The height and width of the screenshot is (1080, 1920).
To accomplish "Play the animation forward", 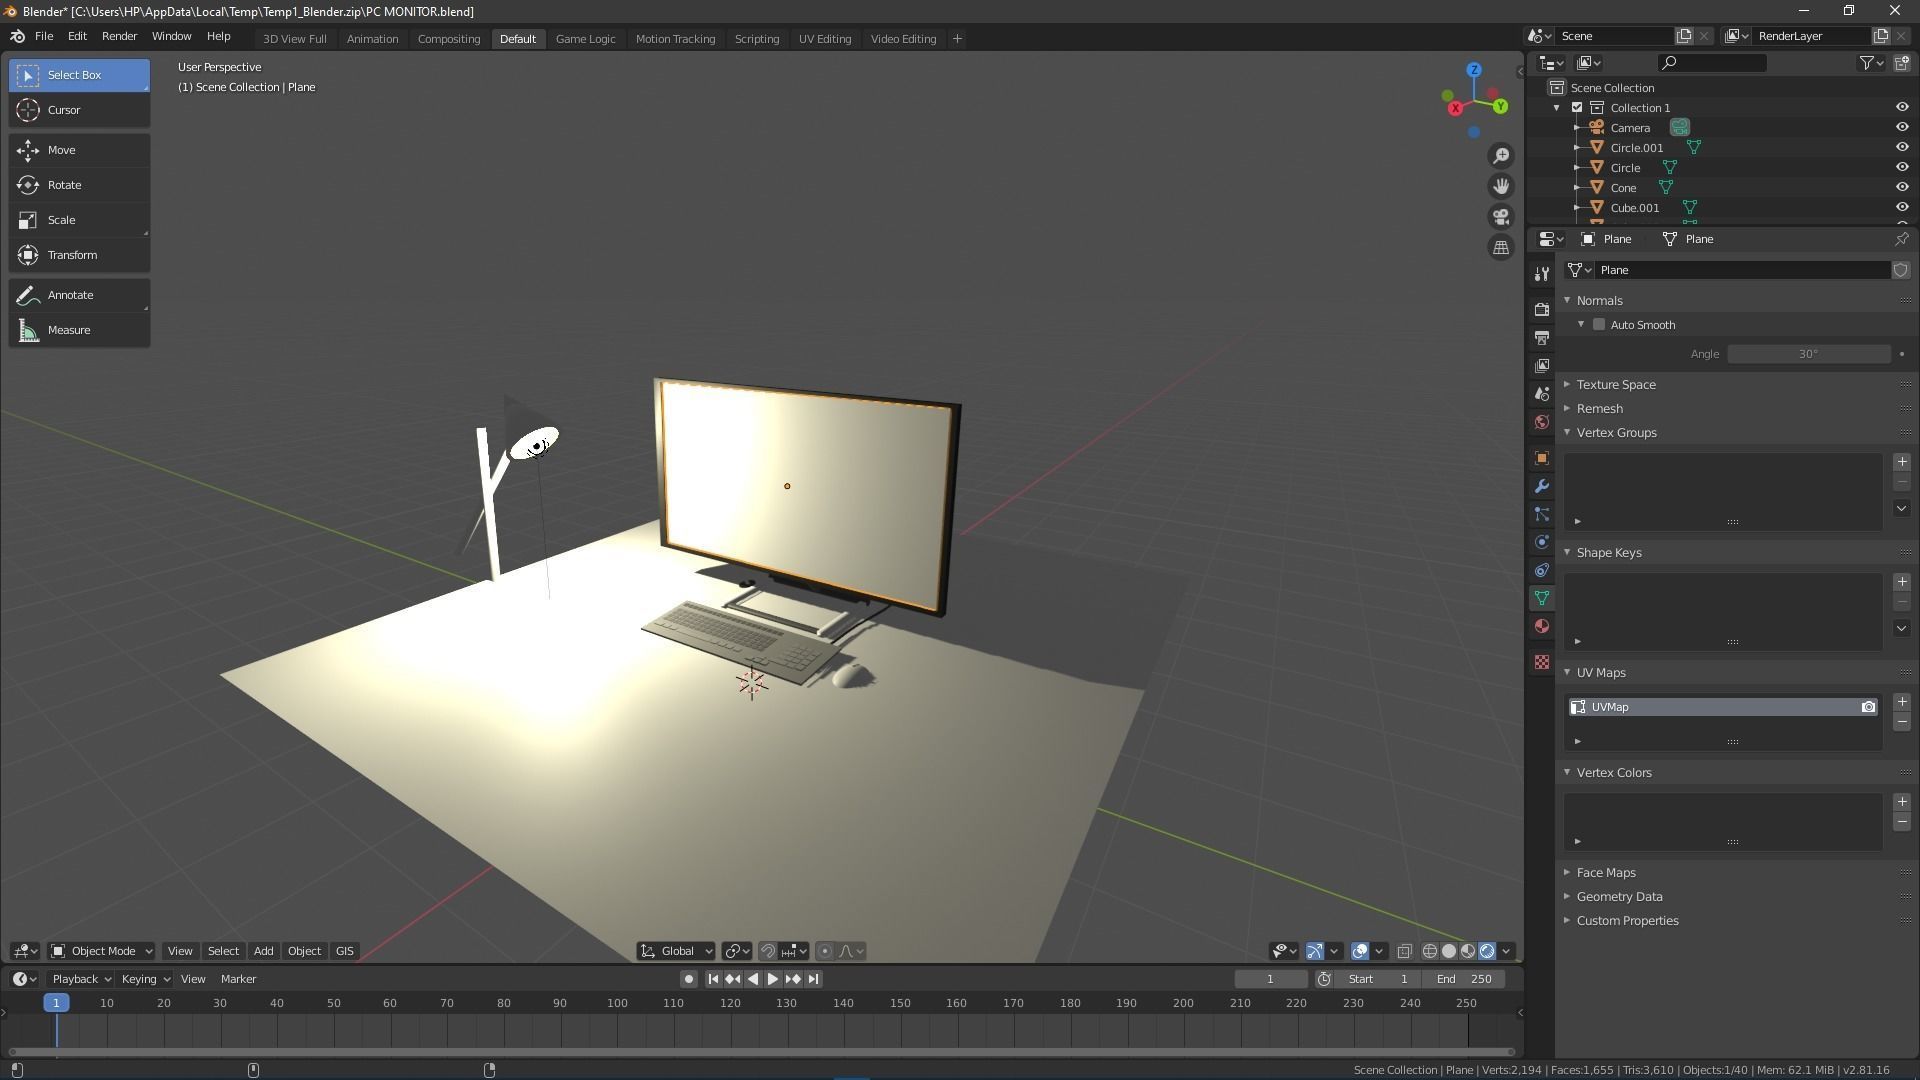I will [x=772, y=979].
